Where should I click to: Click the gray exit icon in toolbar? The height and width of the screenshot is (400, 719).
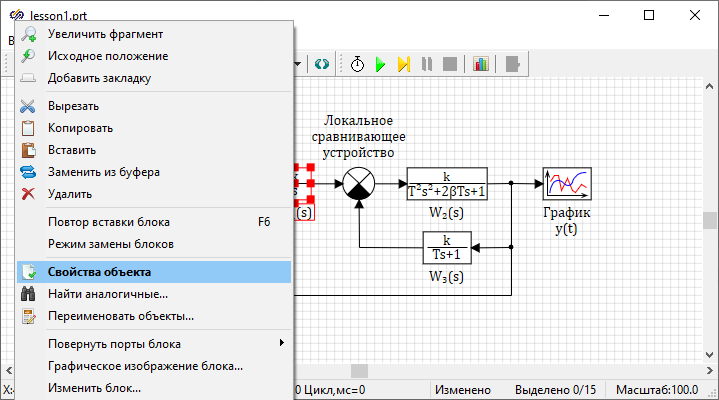tap(513, 64)
